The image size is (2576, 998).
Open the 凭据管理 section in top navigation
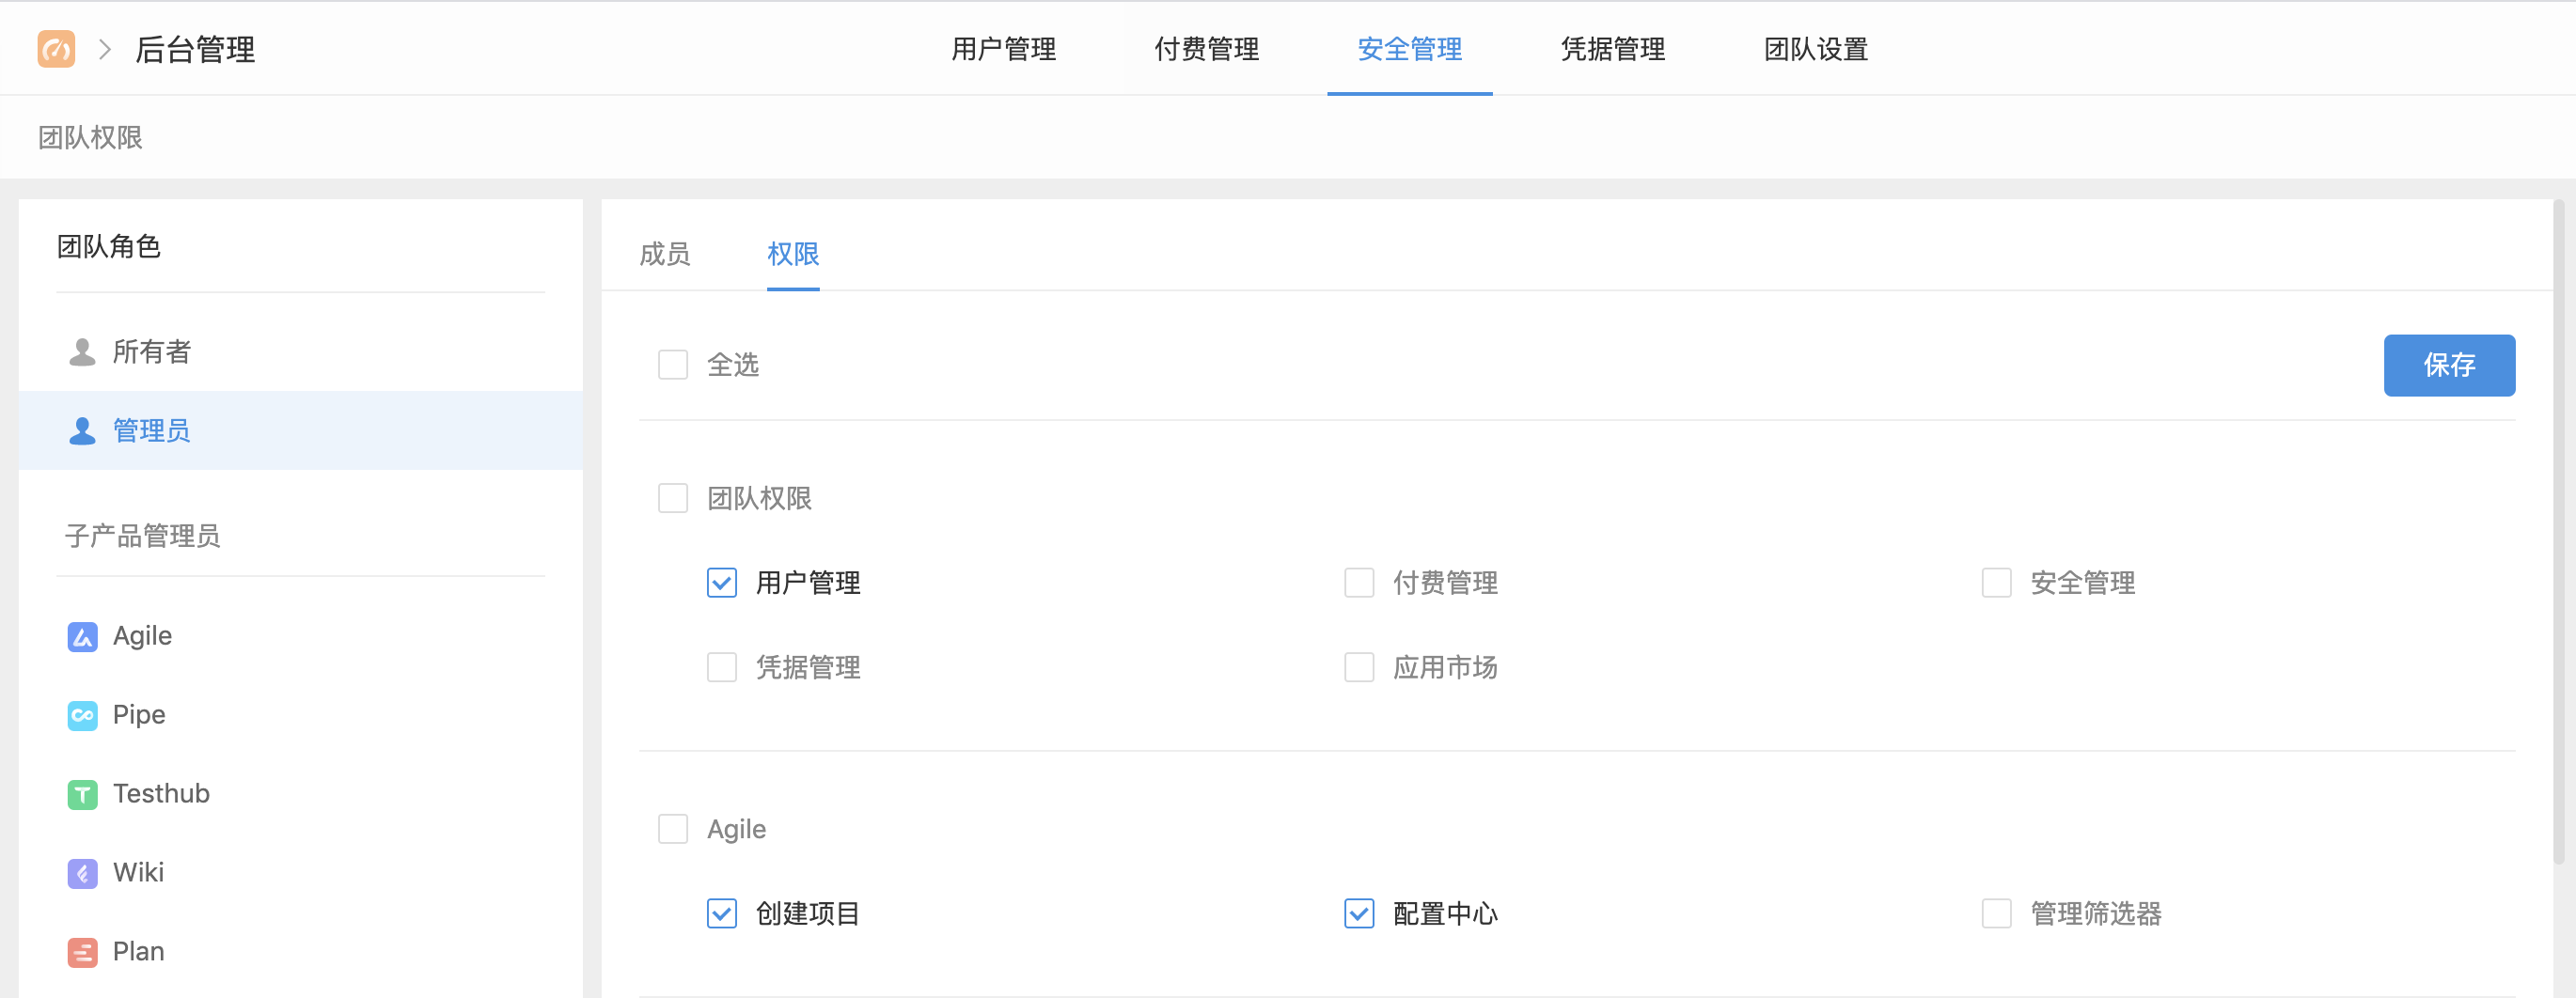coord(1611,49)
